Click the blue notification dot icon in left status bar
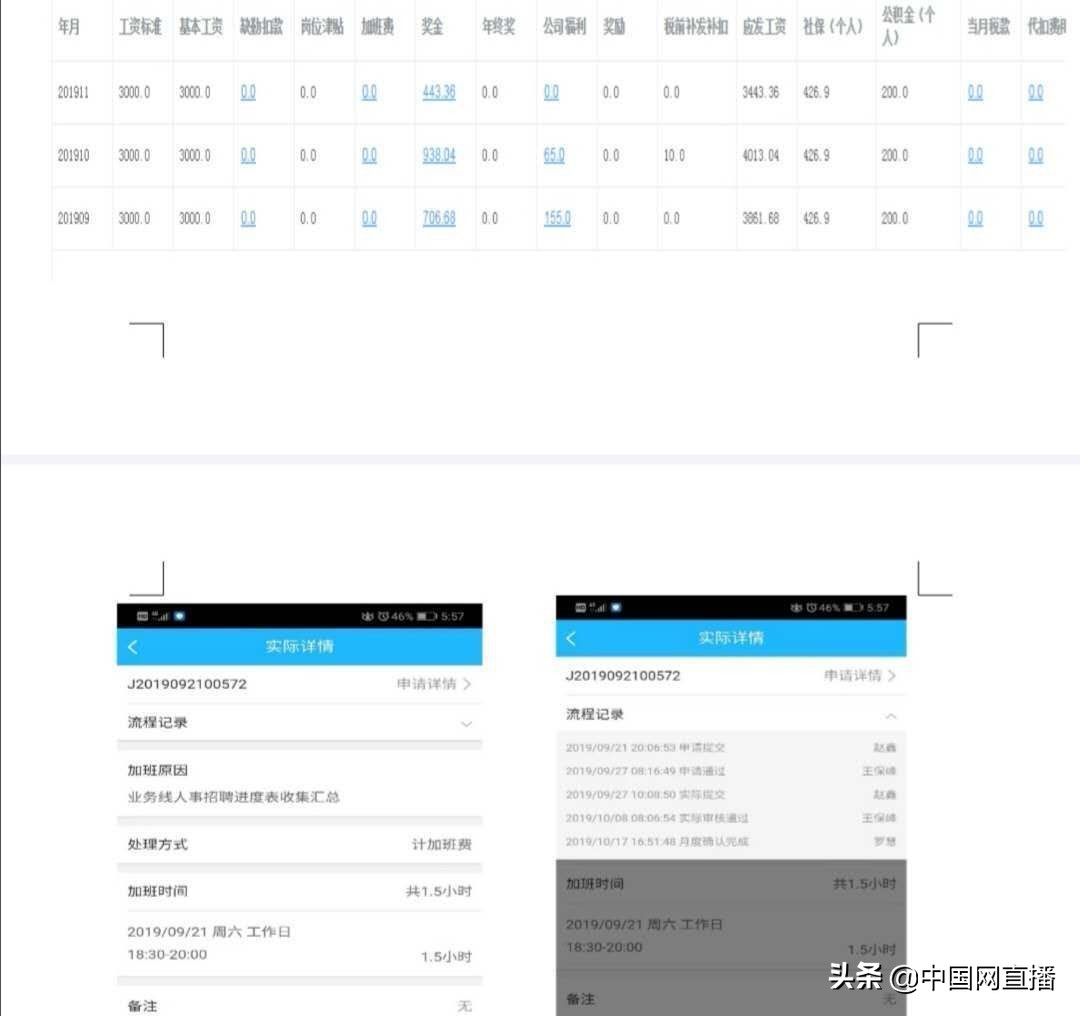This screenshot has height=1016, width=1080. [177, 613]
